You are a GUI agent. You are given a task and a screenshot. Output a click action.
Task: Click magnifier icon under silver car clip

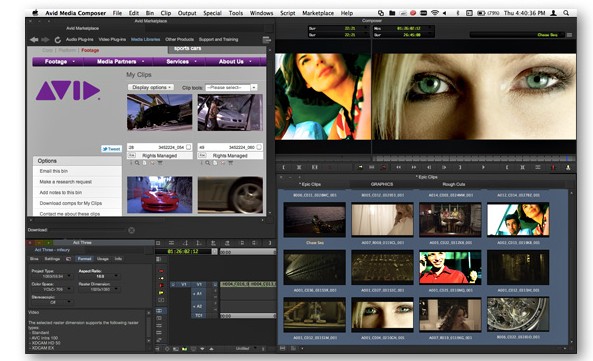(x=208, y=163)
